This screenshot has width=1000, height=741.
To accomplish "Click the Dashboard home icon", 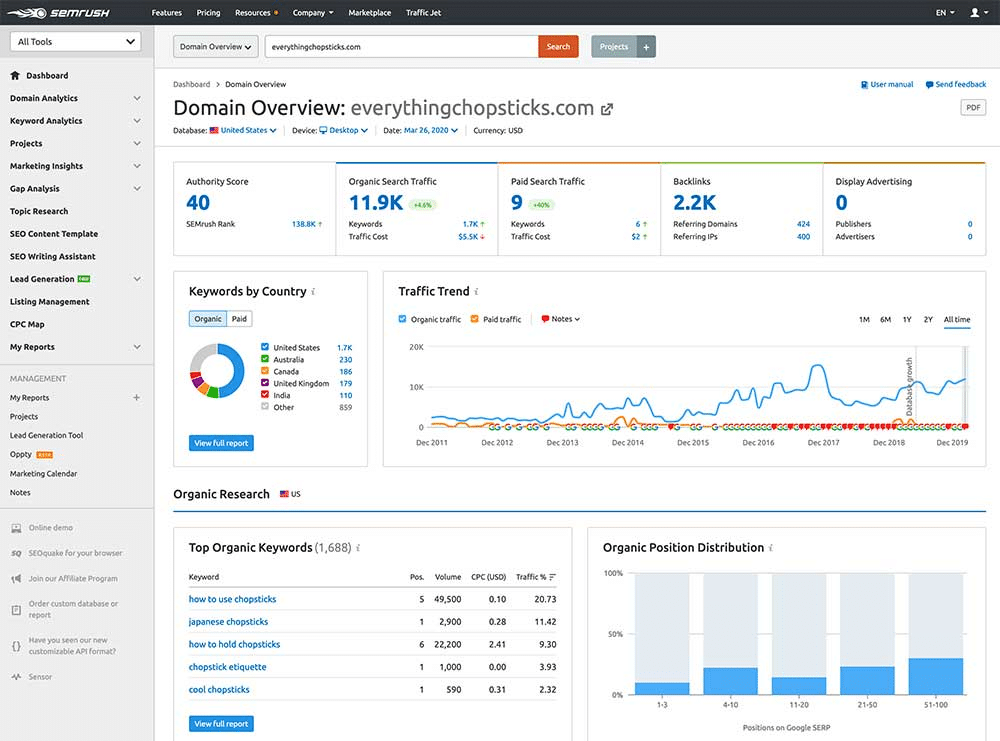I will point(15,75).
